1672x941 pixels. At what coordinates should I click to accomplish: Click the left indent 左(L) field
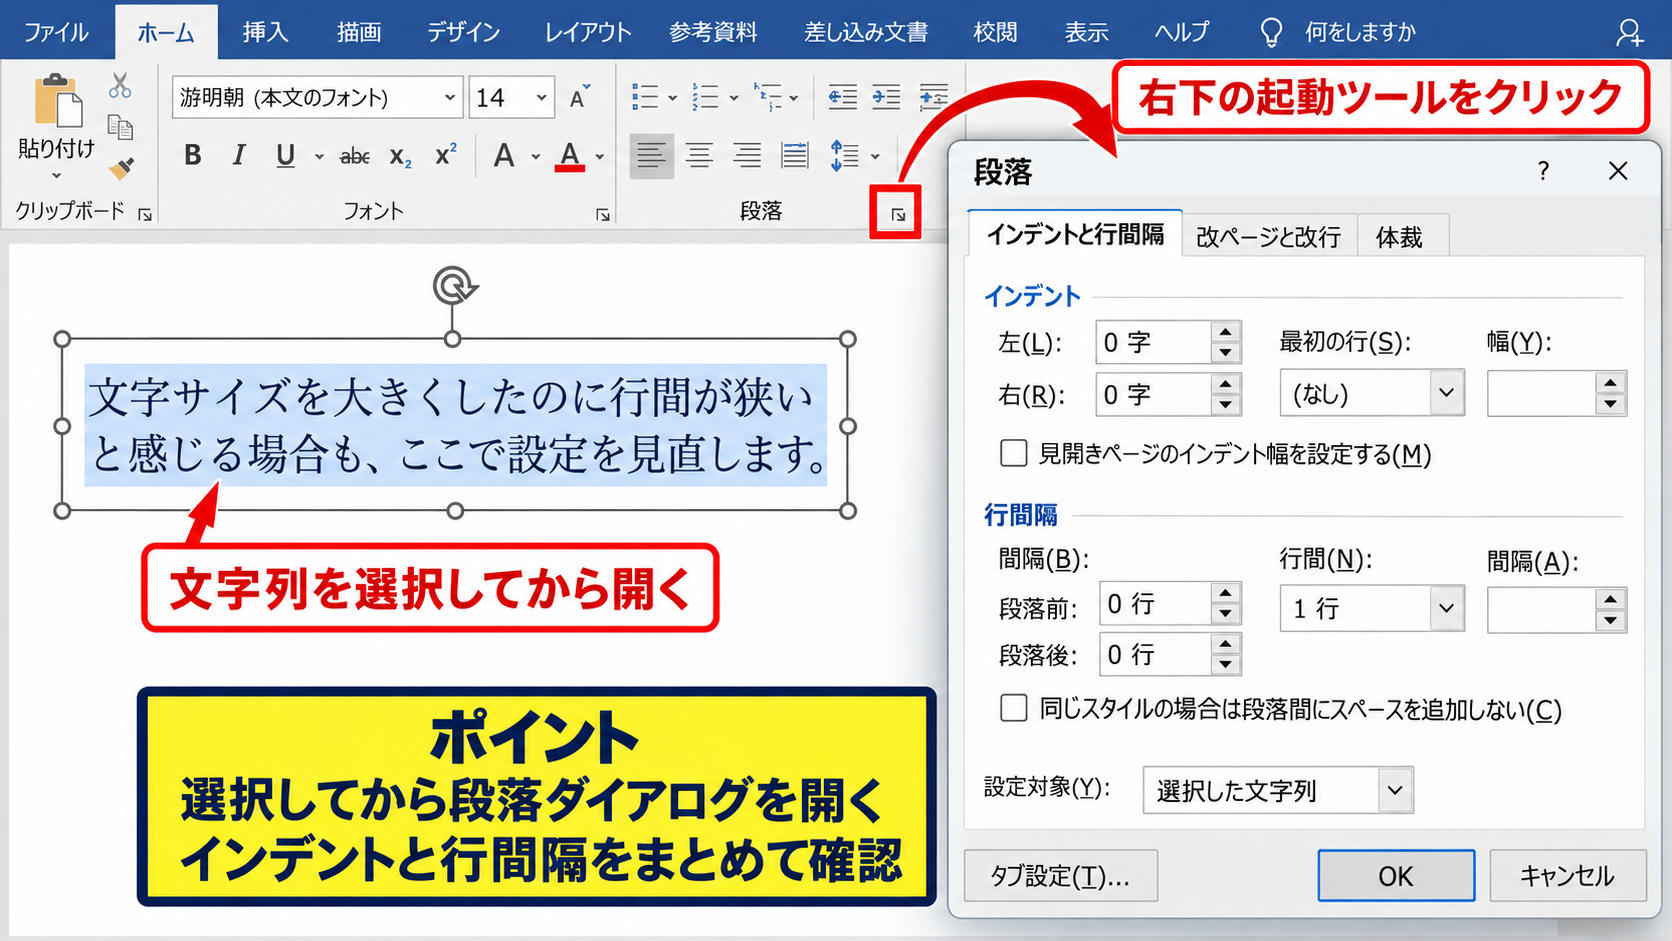point(1167,342)
